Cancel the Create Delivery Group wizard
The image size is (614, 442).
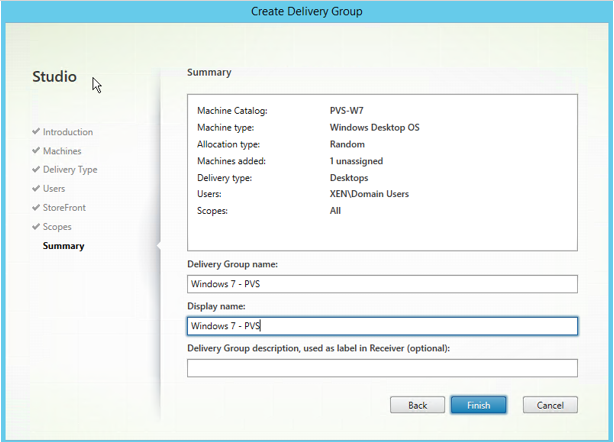550,405
